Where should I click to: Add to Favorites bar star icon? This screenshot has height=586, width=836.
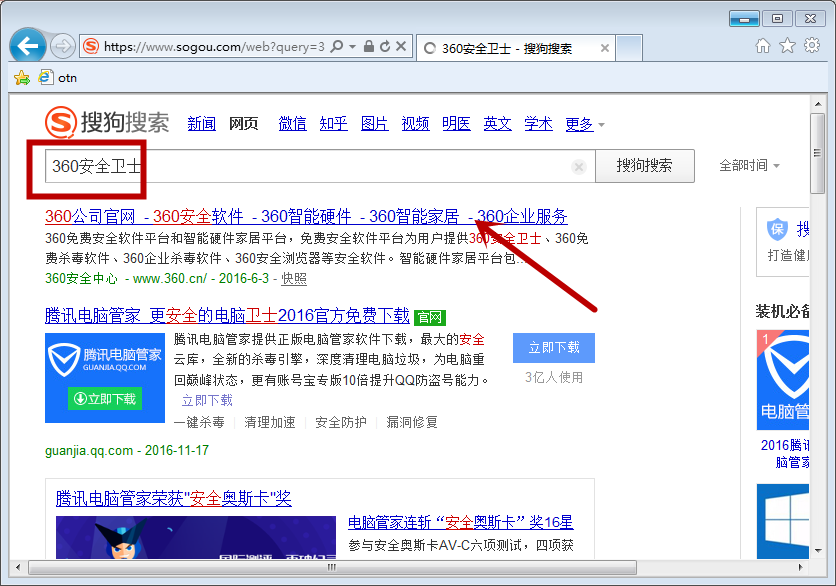(x=22, y=78)
